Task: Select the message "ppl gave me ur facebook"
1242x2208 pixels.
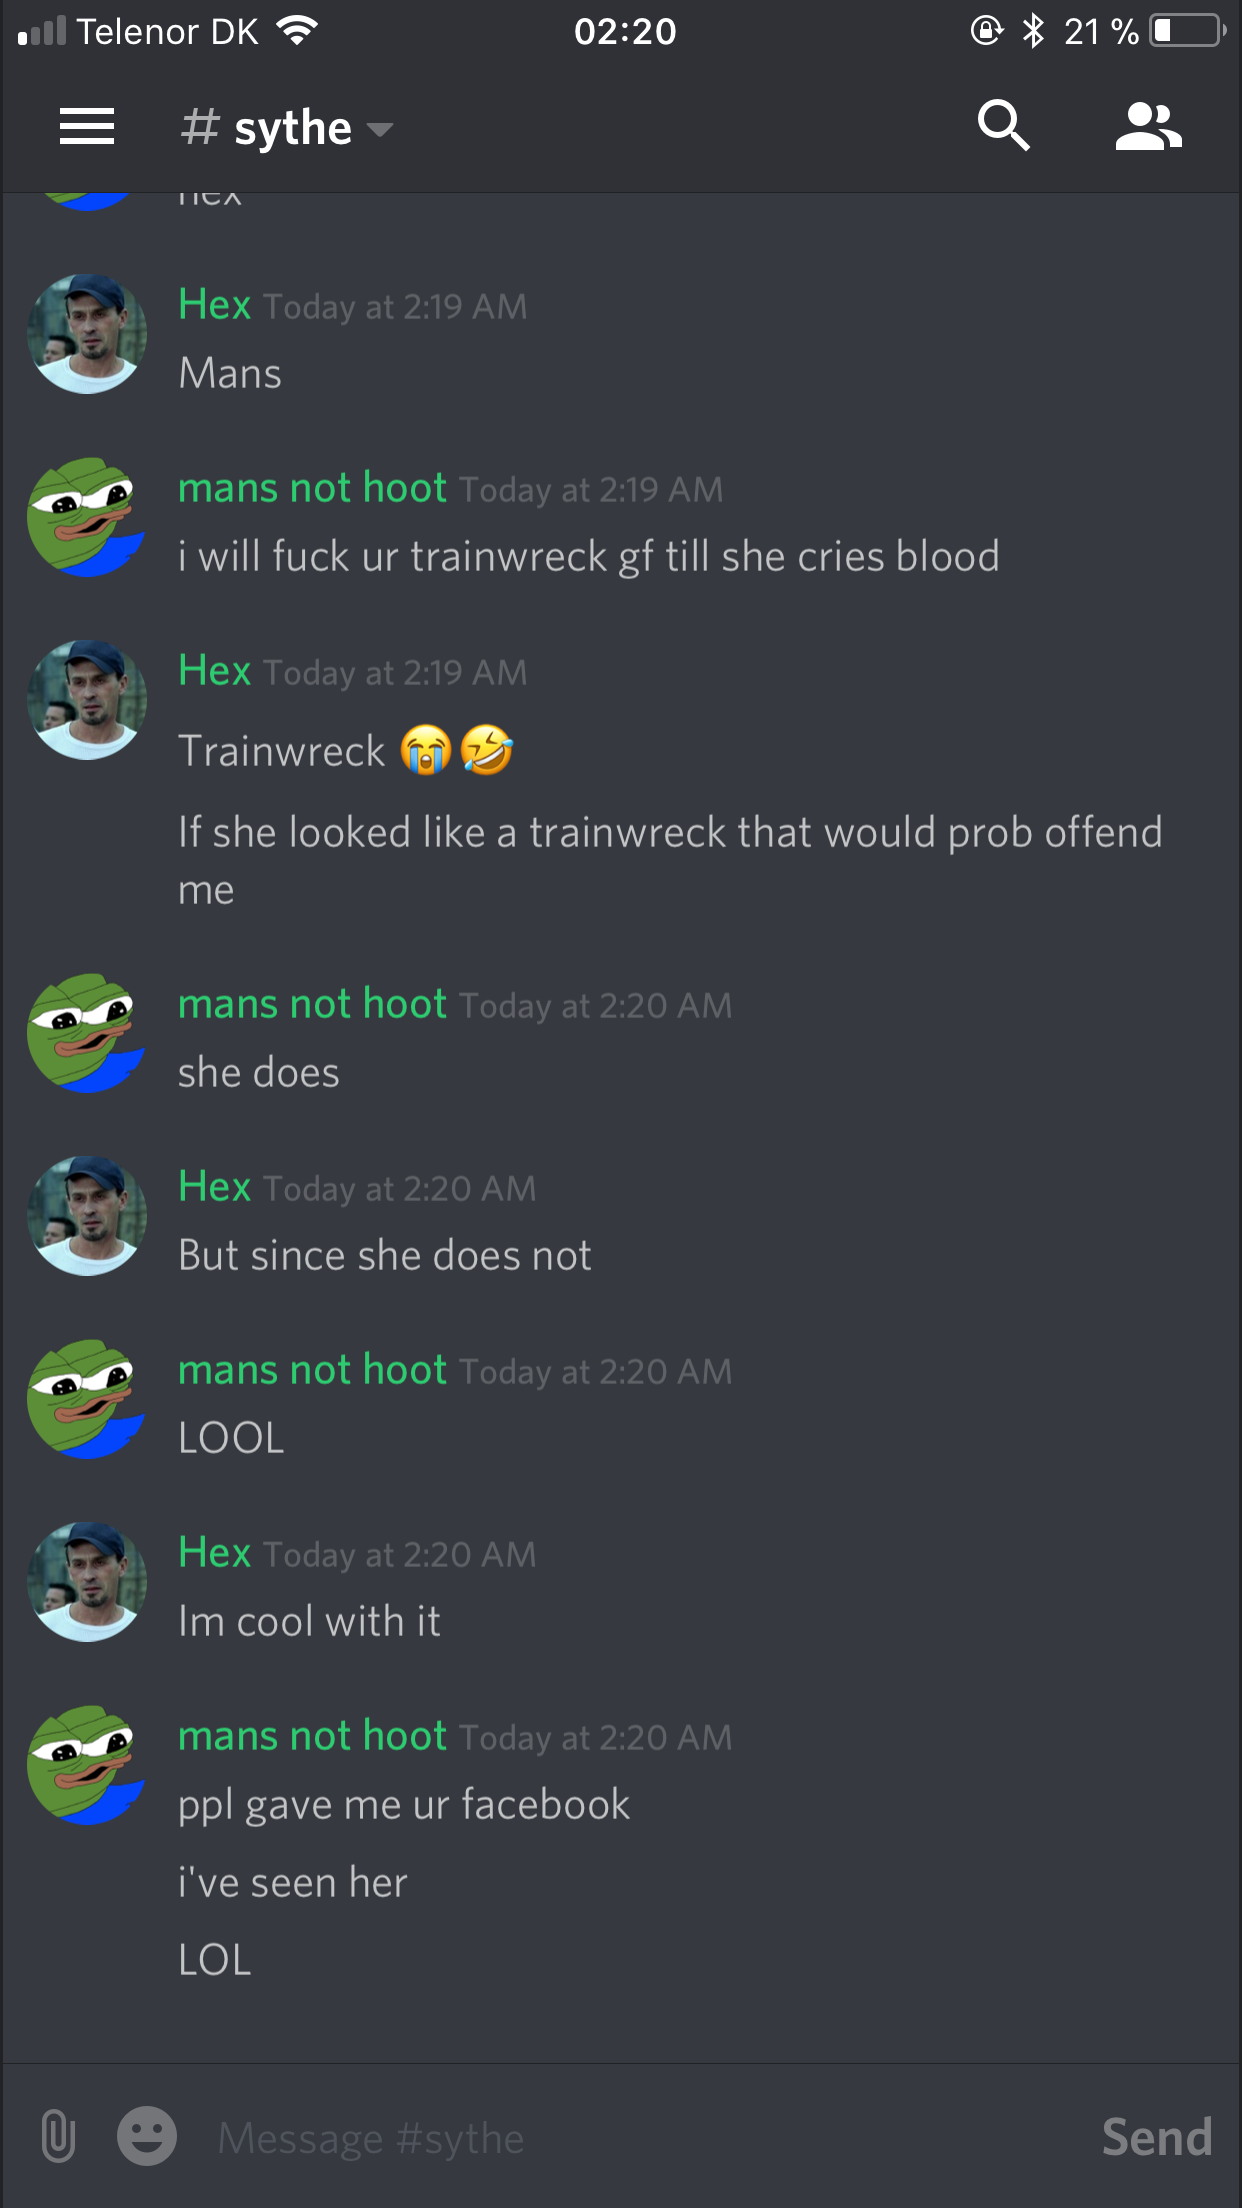Action: pyautogui.click(x=404, y=1805)
